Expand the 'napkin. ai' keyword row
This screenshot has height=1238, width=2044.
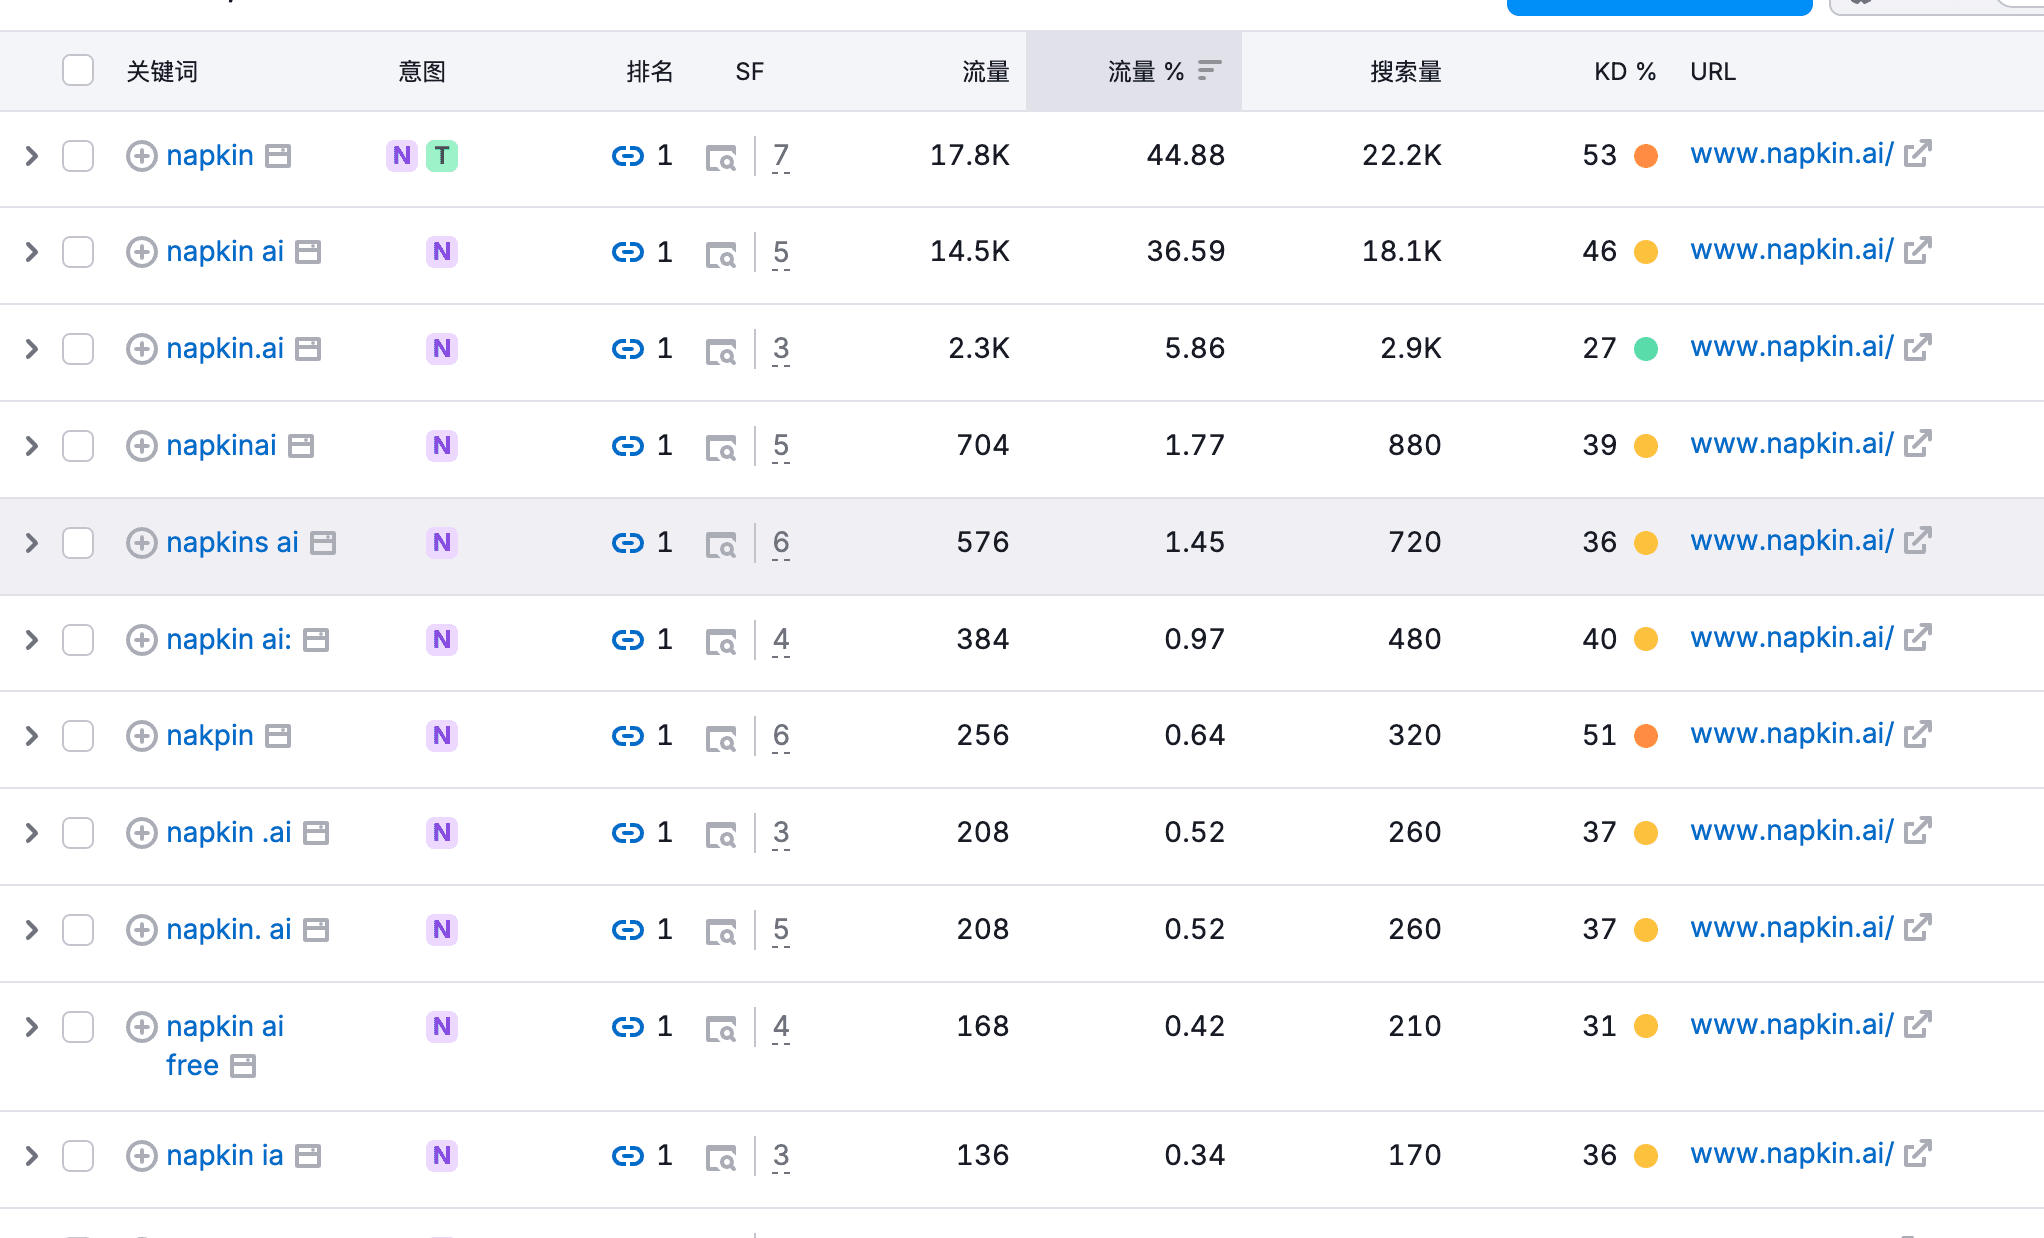pyautogui.click(x=32, y=930)
